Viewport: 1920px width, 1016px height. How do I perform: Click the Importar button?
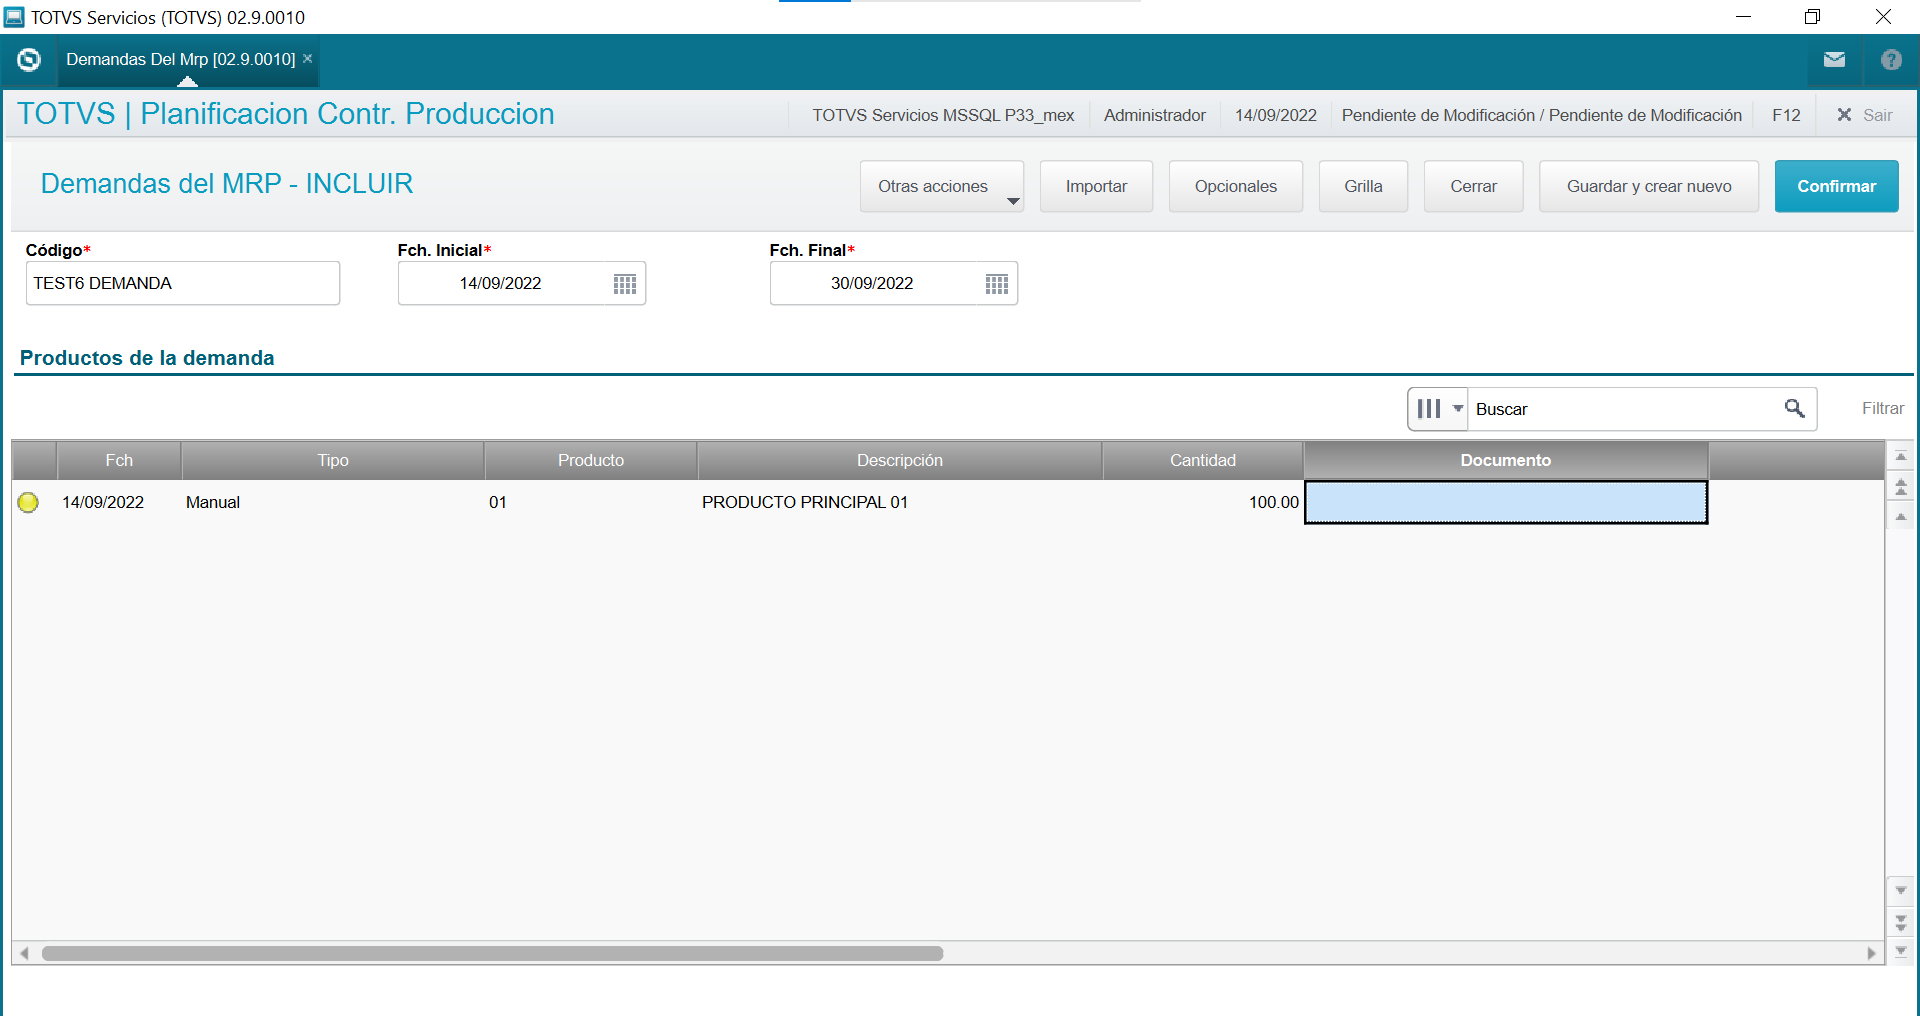1096,186
